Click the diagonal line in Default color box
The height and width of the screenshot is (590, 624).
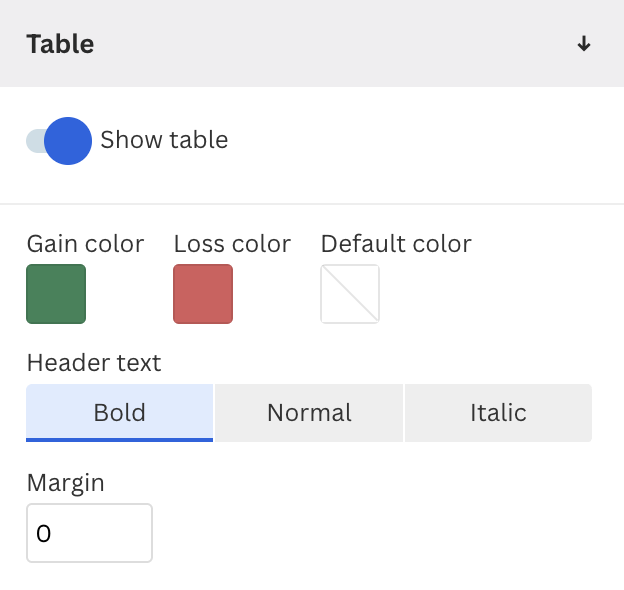point(350,294)
